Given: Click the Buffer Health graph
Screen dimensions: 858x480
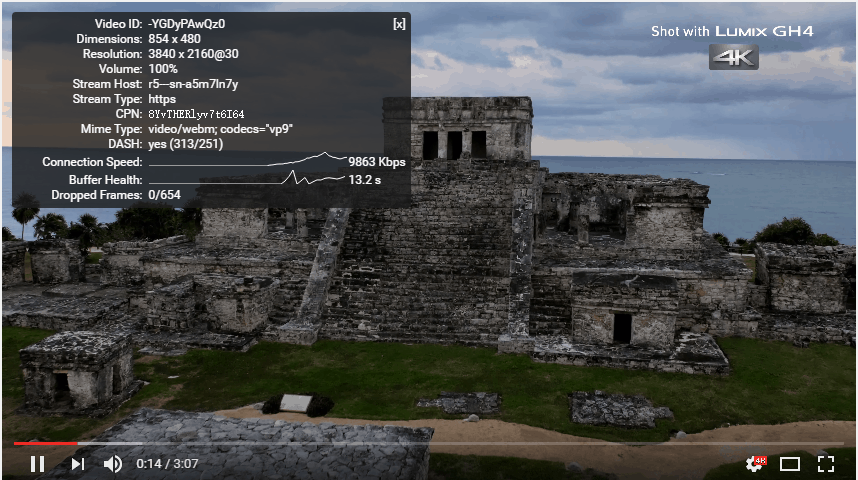Looking at the screenshot, I should 247,178.
